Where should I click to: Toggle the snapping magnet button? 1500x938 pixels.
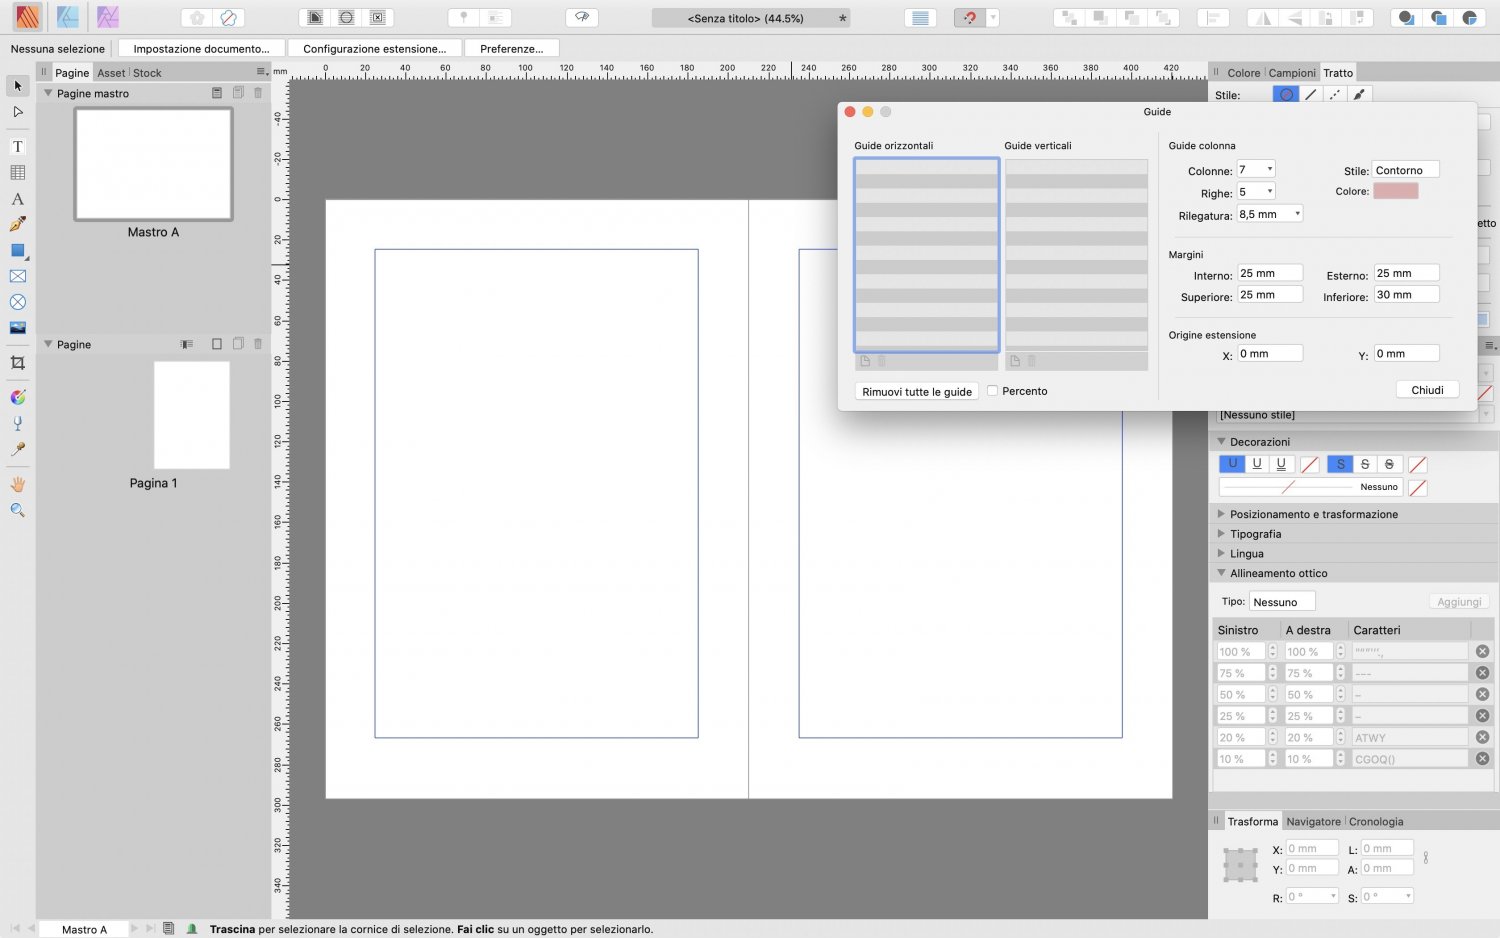pyautogui.click(x=969, y=18)
